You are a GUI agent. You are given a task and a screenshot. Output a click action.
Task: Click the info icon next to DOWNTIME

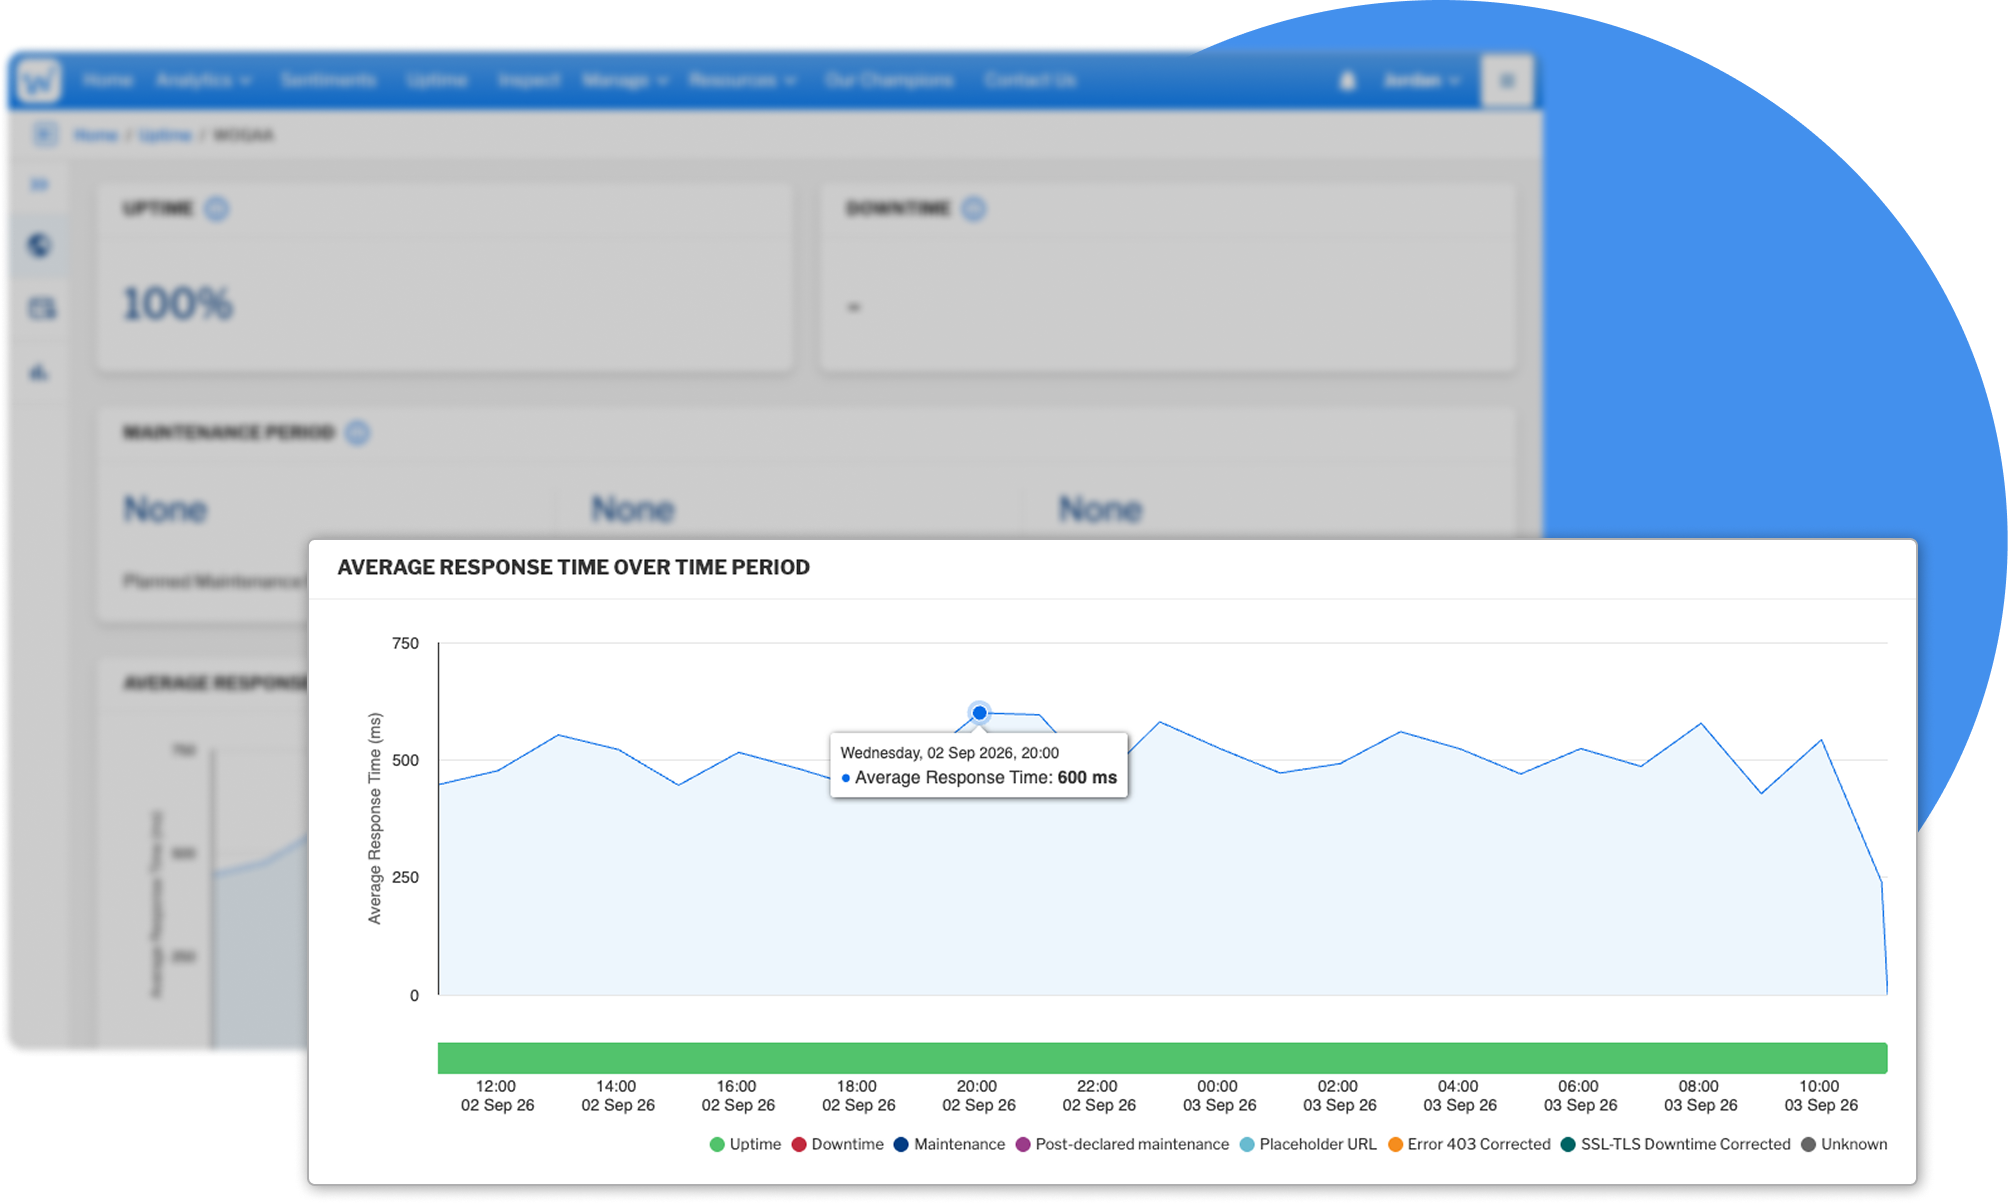974,208
